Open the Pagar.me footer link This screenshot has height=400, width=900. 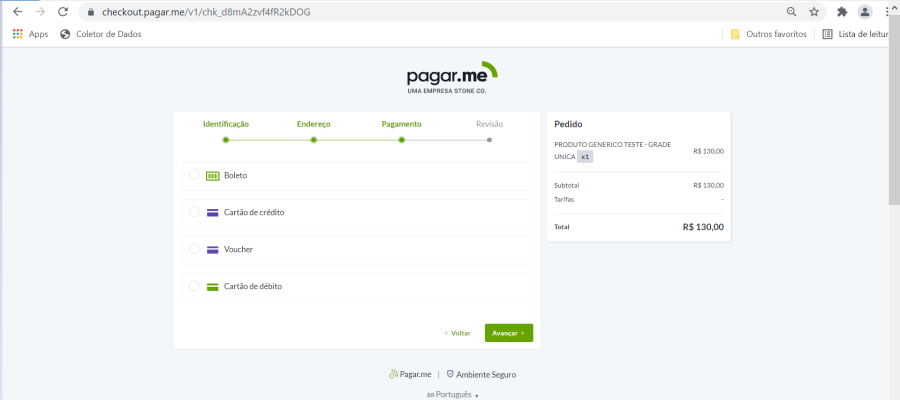410,374
